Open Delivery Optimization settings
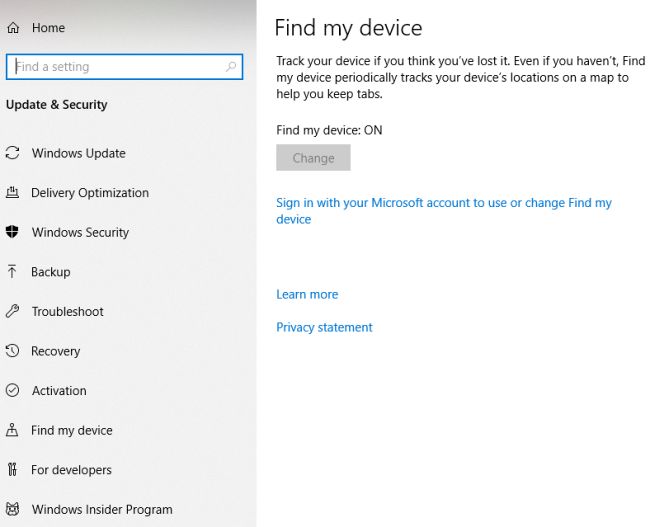The width and height of the screenshot is (650, 527). 90,192
